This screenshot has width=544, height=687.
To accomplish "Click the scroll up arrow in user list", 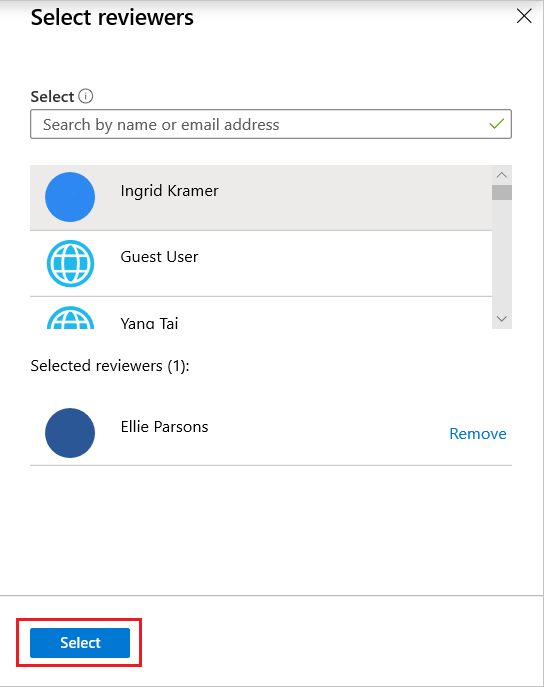I will [502, 175].
